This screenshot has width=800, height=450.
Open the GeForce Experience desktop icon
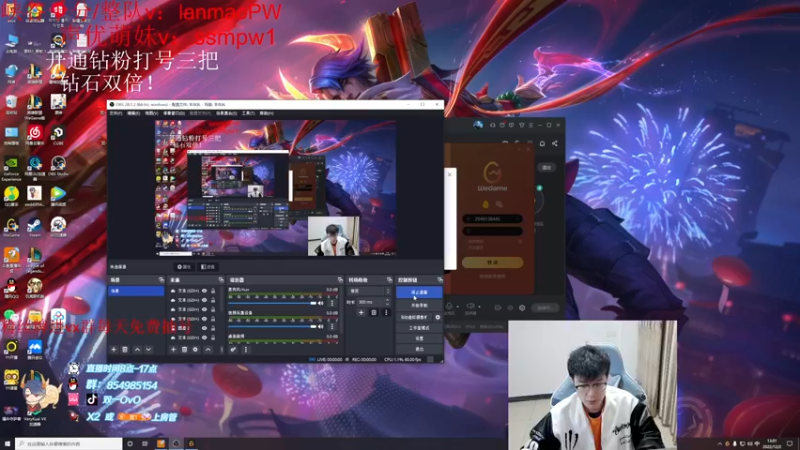pyautogui.click(x=11, y=169)
